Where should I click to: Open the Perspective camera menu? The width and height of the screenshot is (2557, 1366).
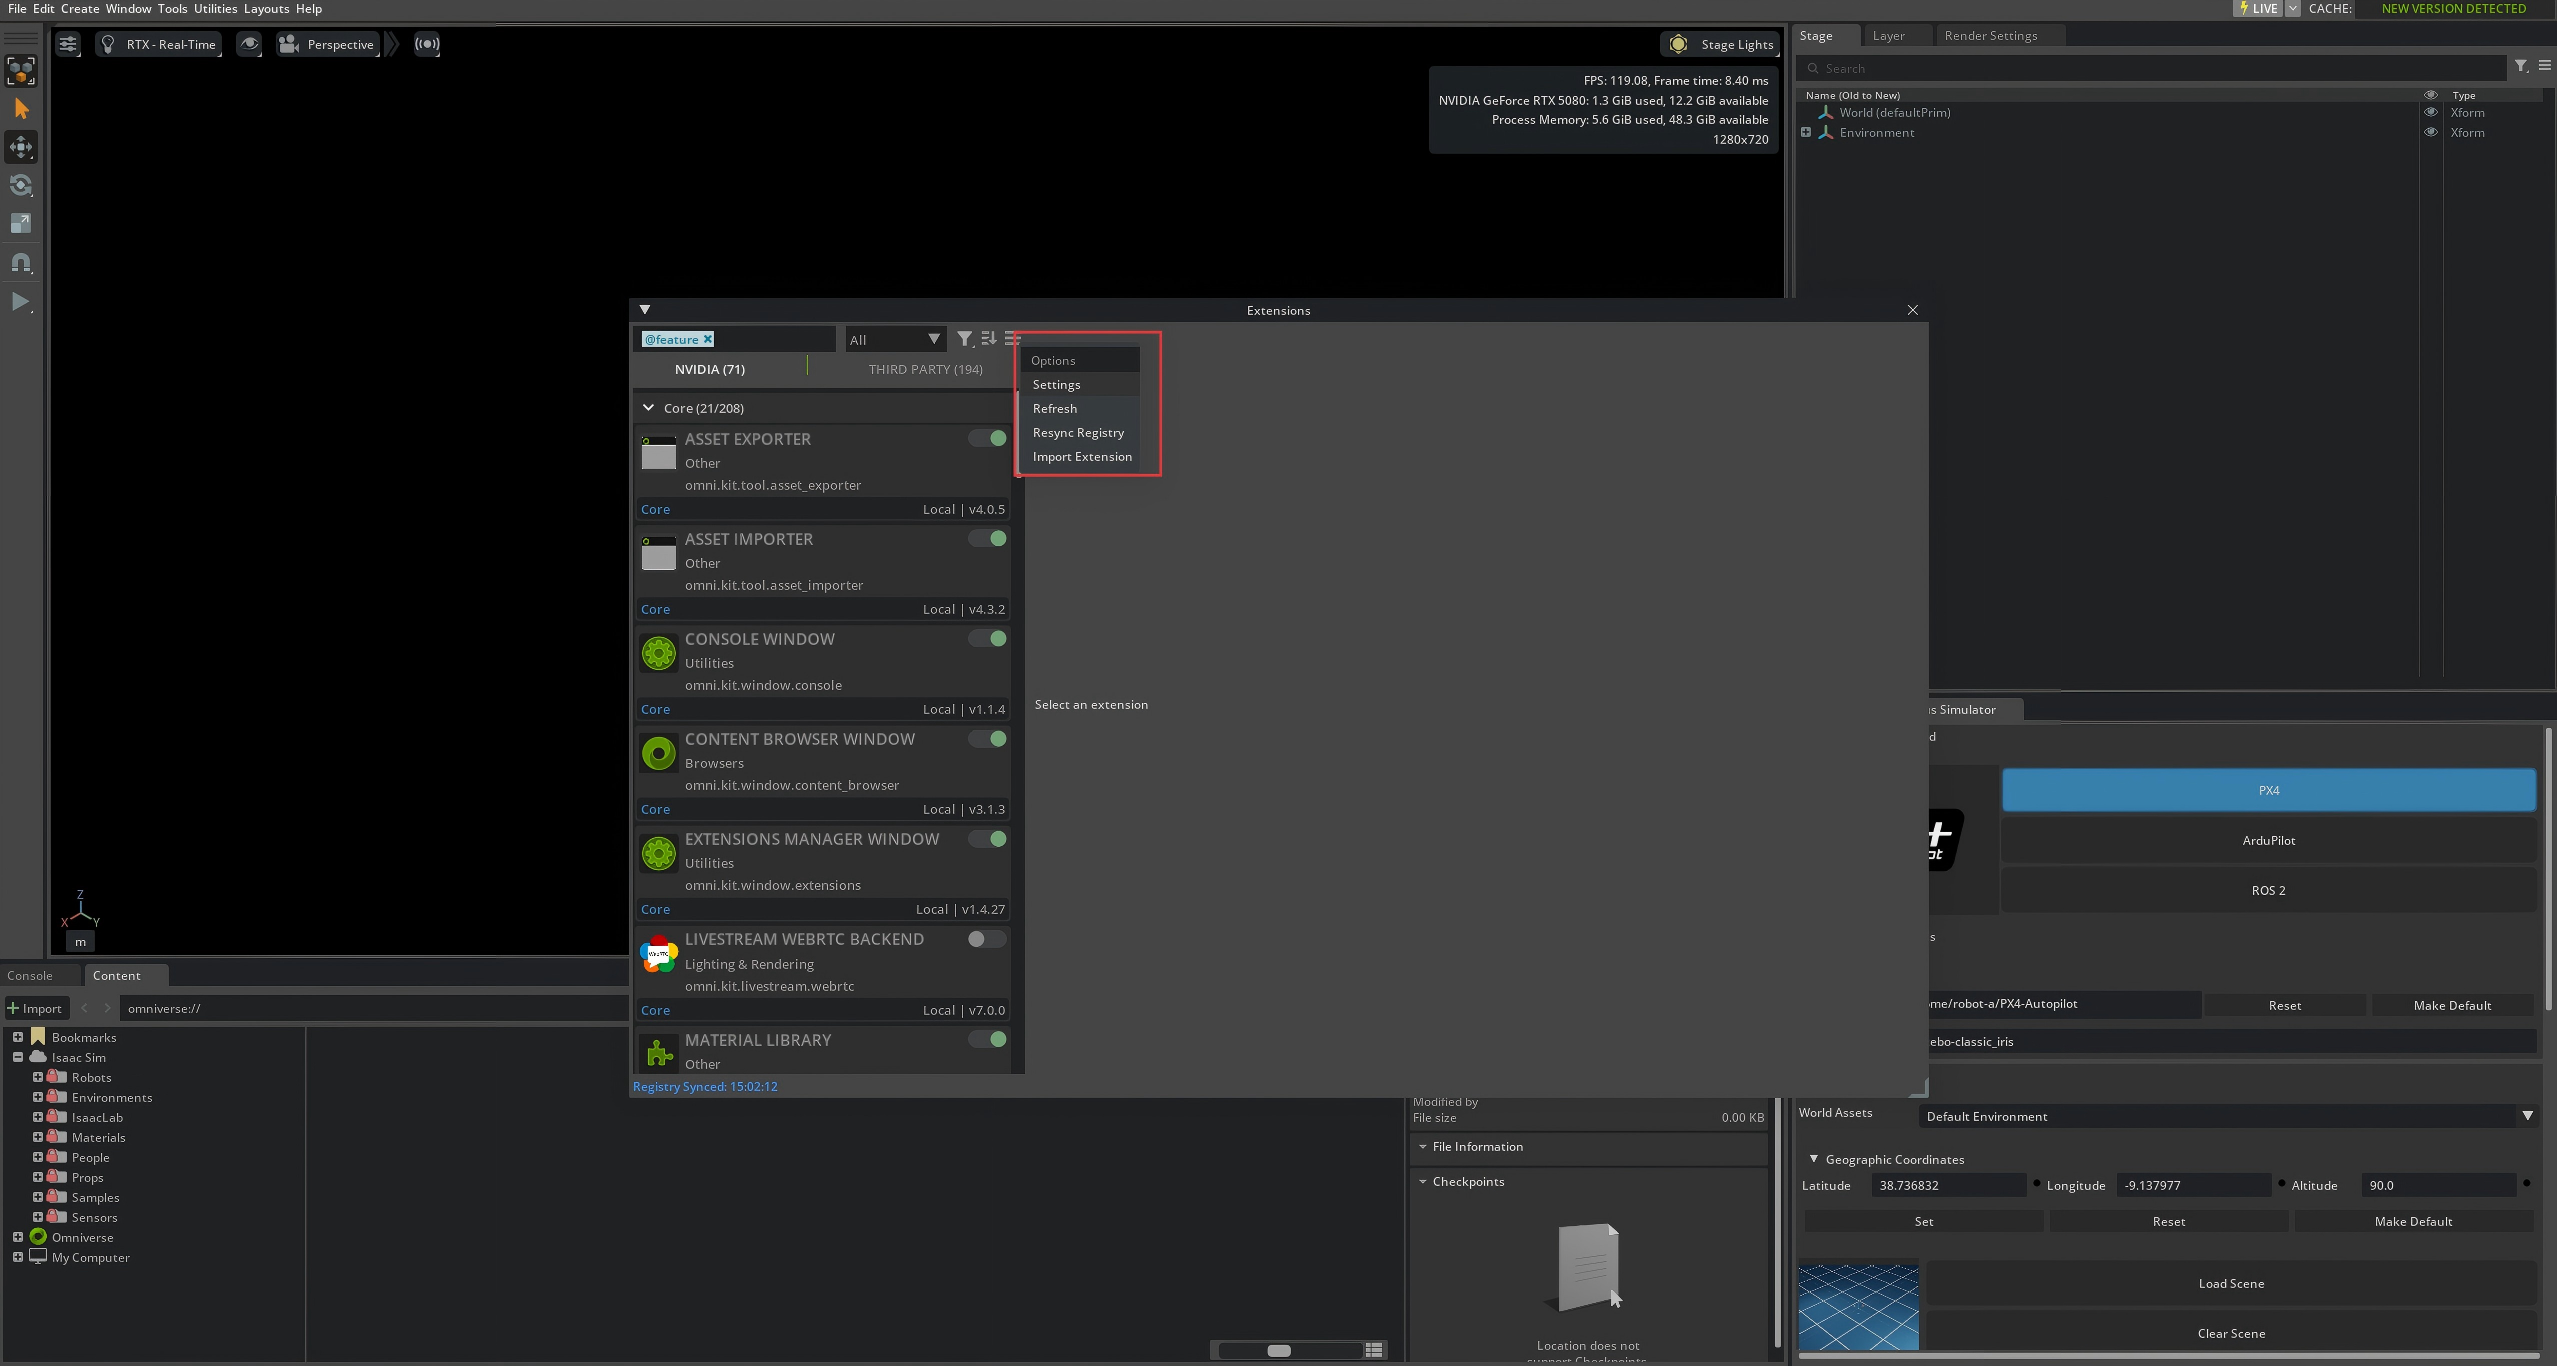tap(328, 44)
